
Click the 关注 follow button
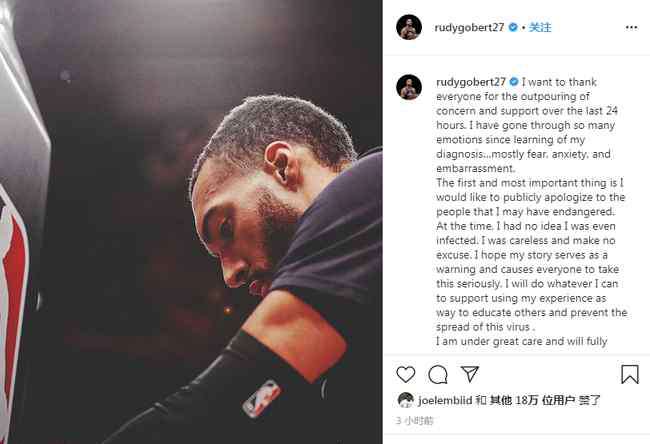tap(540, 27)
